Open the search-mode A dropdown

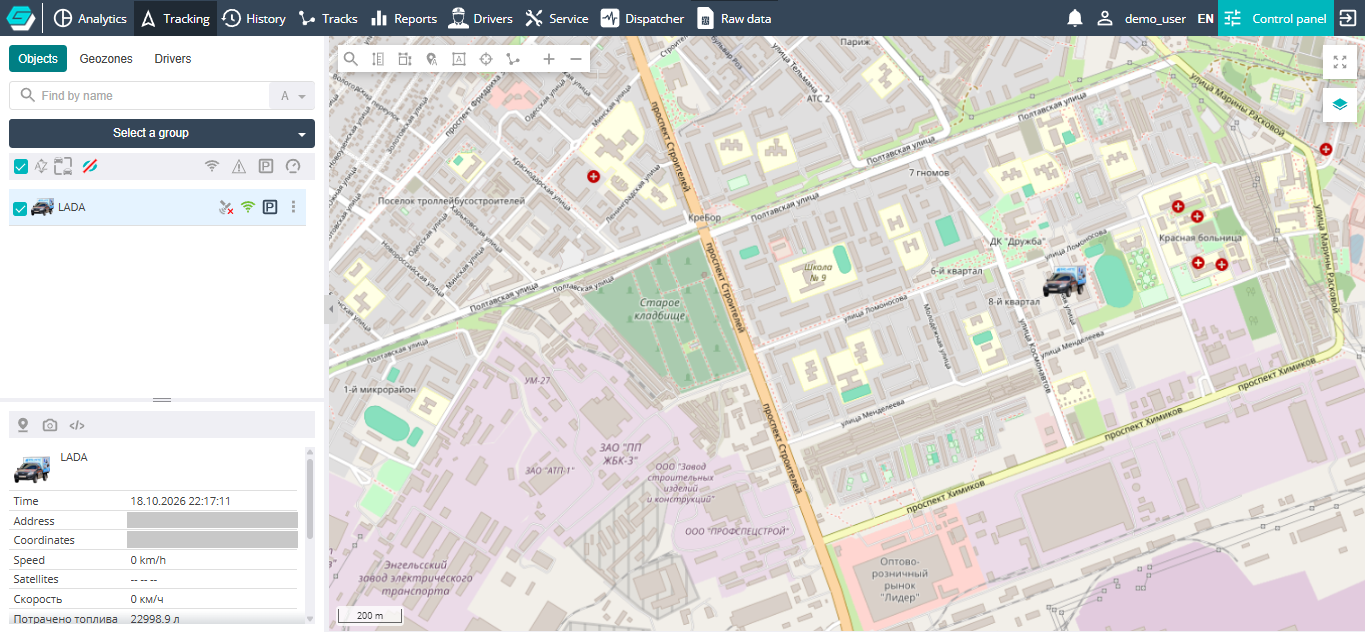click(292, 96)
